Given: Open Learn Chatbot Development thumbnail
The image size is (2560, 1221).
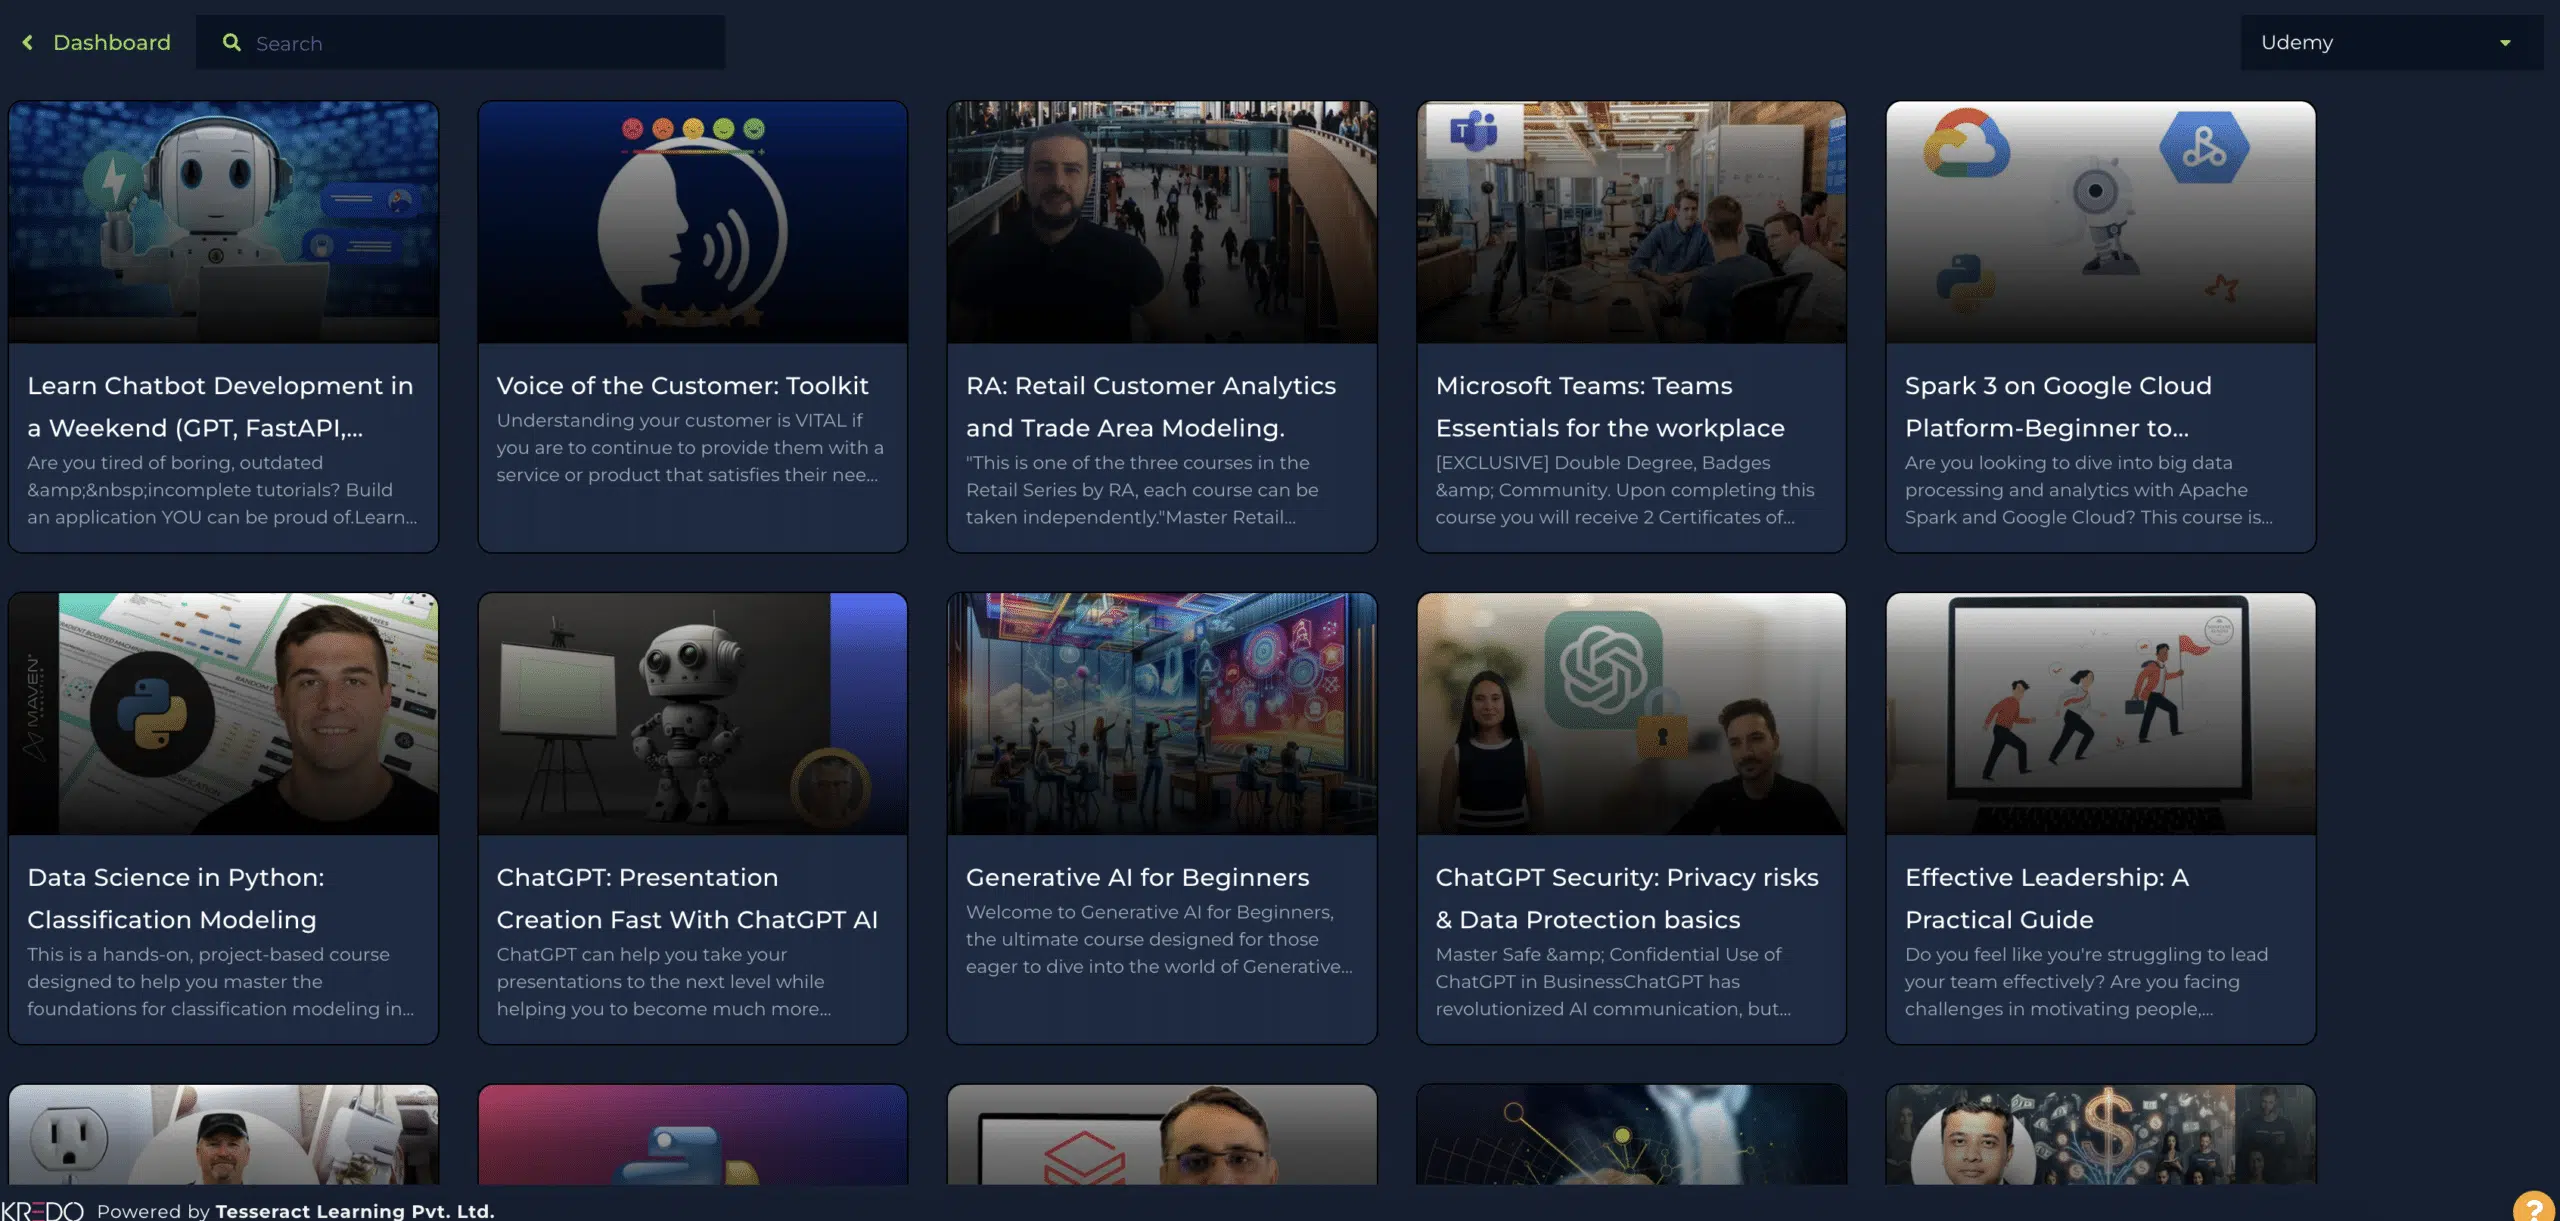Looking at the screenshot, I should pyautogui.click(x=223, y=222).
